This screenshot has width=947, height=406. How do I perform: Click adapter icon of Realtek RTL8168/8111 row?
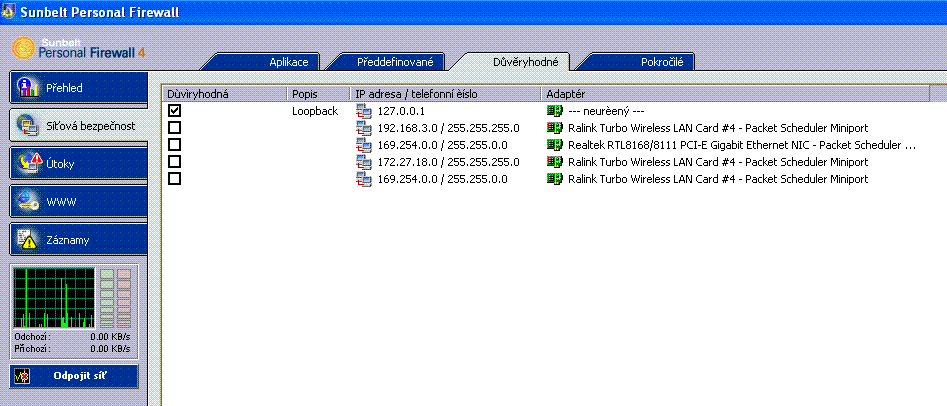tap(555, 145)
